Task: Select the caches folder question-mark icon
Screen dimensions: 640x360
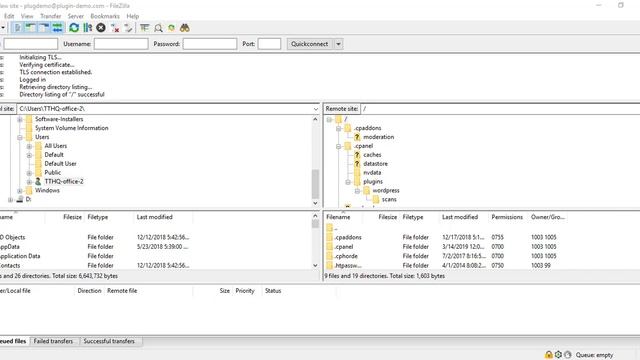Action: [x=357, y=155]
